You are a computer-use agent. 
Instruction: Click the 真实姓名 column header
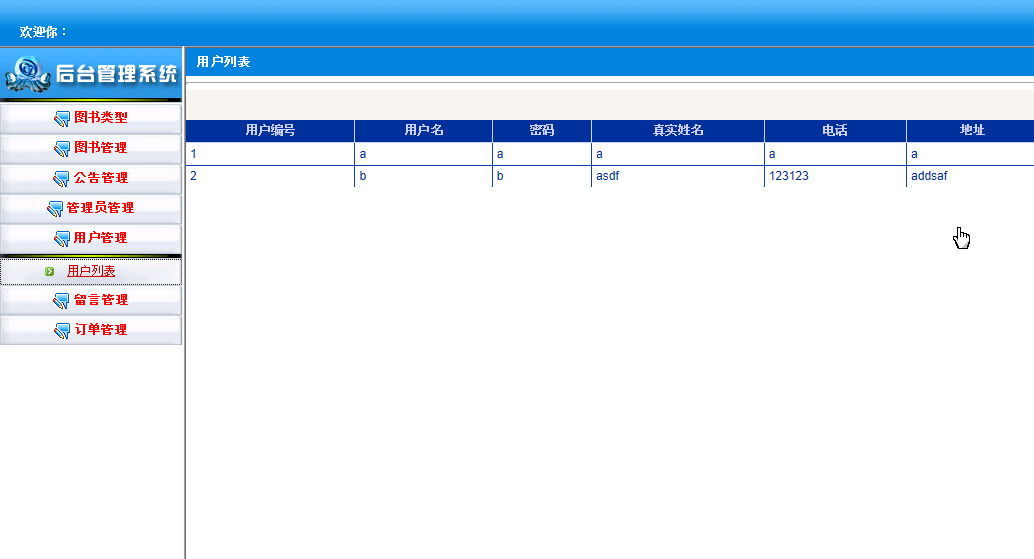coord(678,131)
